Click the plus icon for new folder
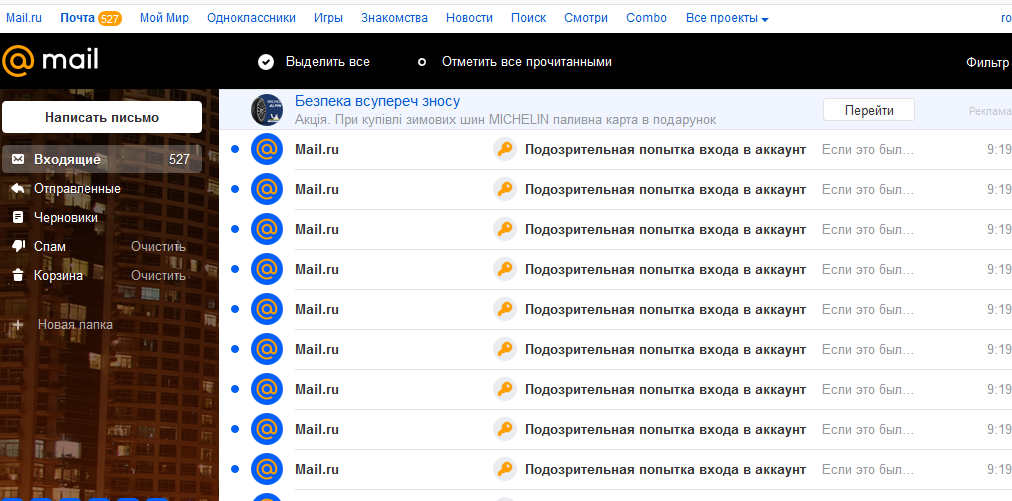 18,325
